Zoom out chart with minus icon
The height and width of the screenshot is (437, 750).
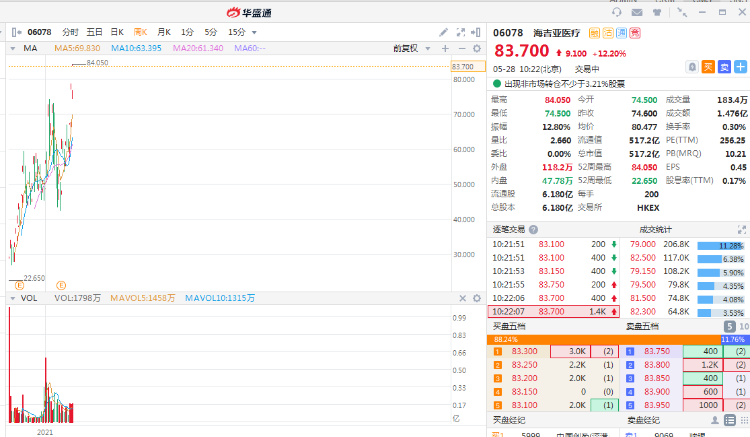coord(462,48)
